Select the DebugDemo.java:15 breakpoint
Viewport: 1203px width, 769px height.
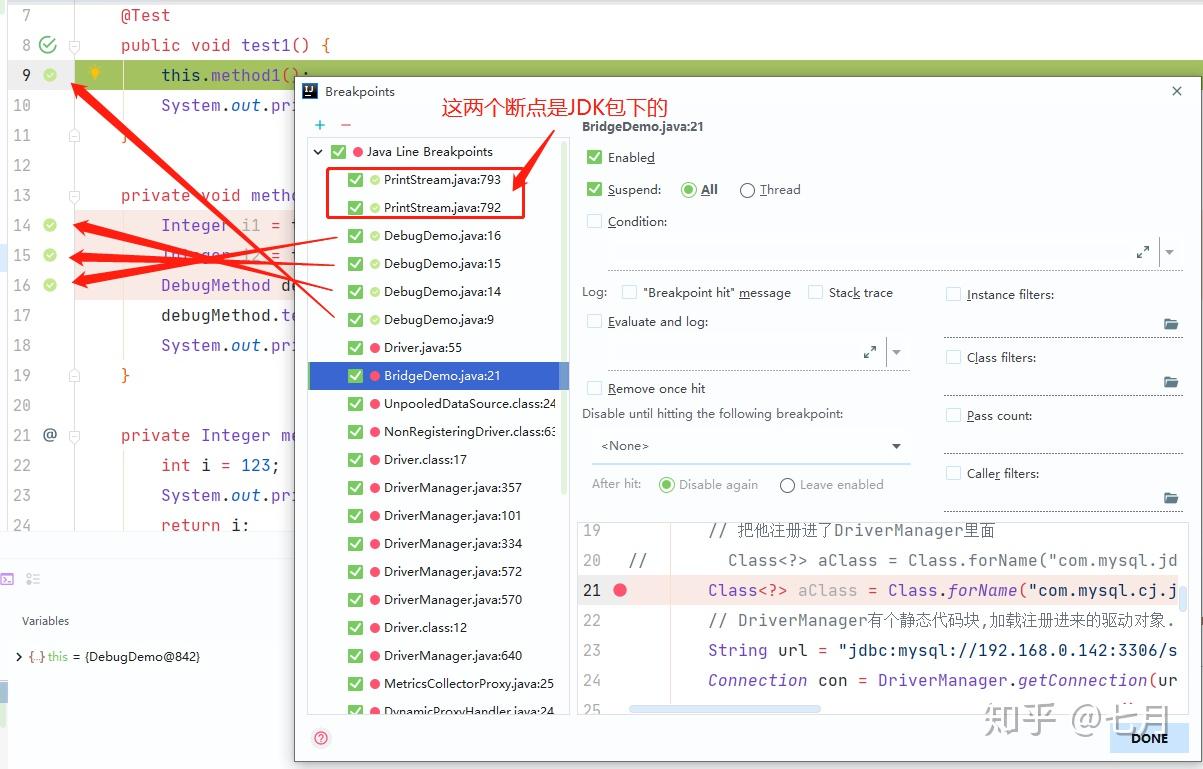442,264
